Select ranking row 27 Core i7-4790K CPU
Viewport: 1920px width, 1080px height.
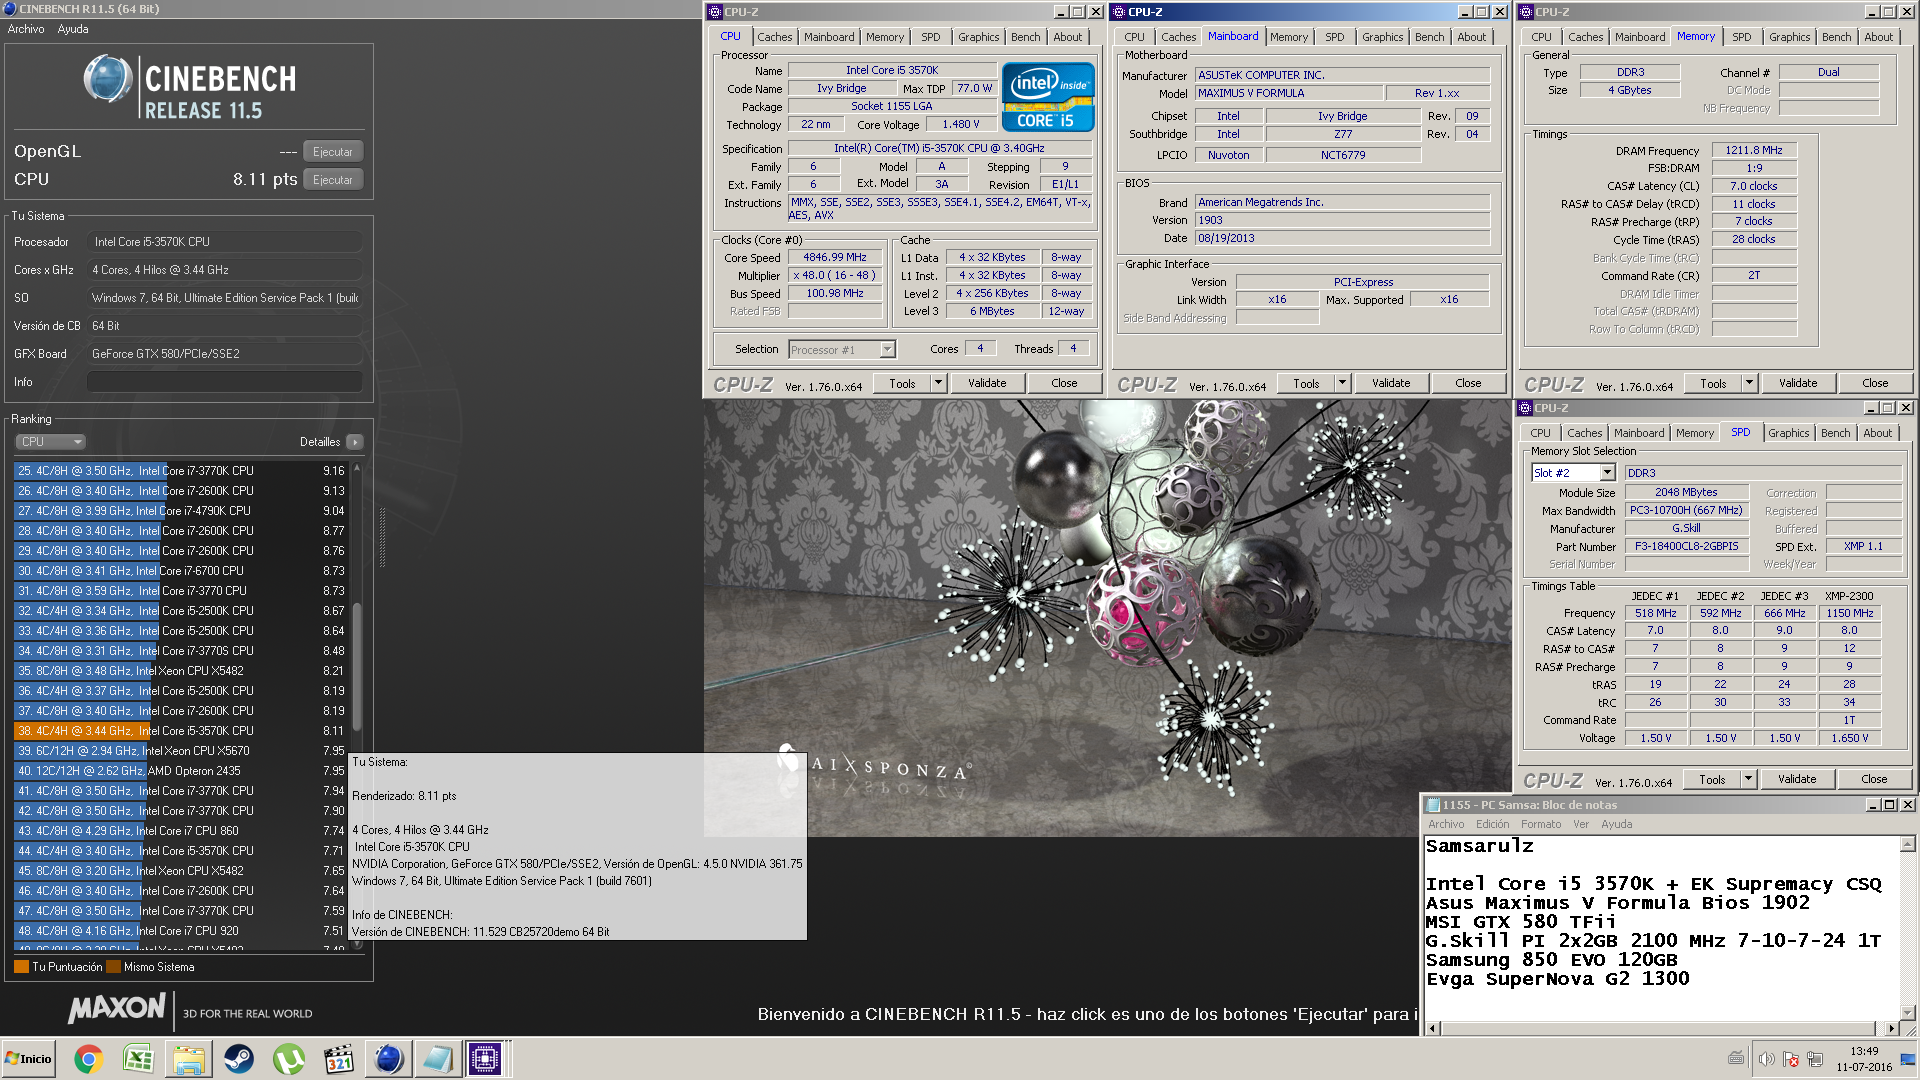point(180,511)
